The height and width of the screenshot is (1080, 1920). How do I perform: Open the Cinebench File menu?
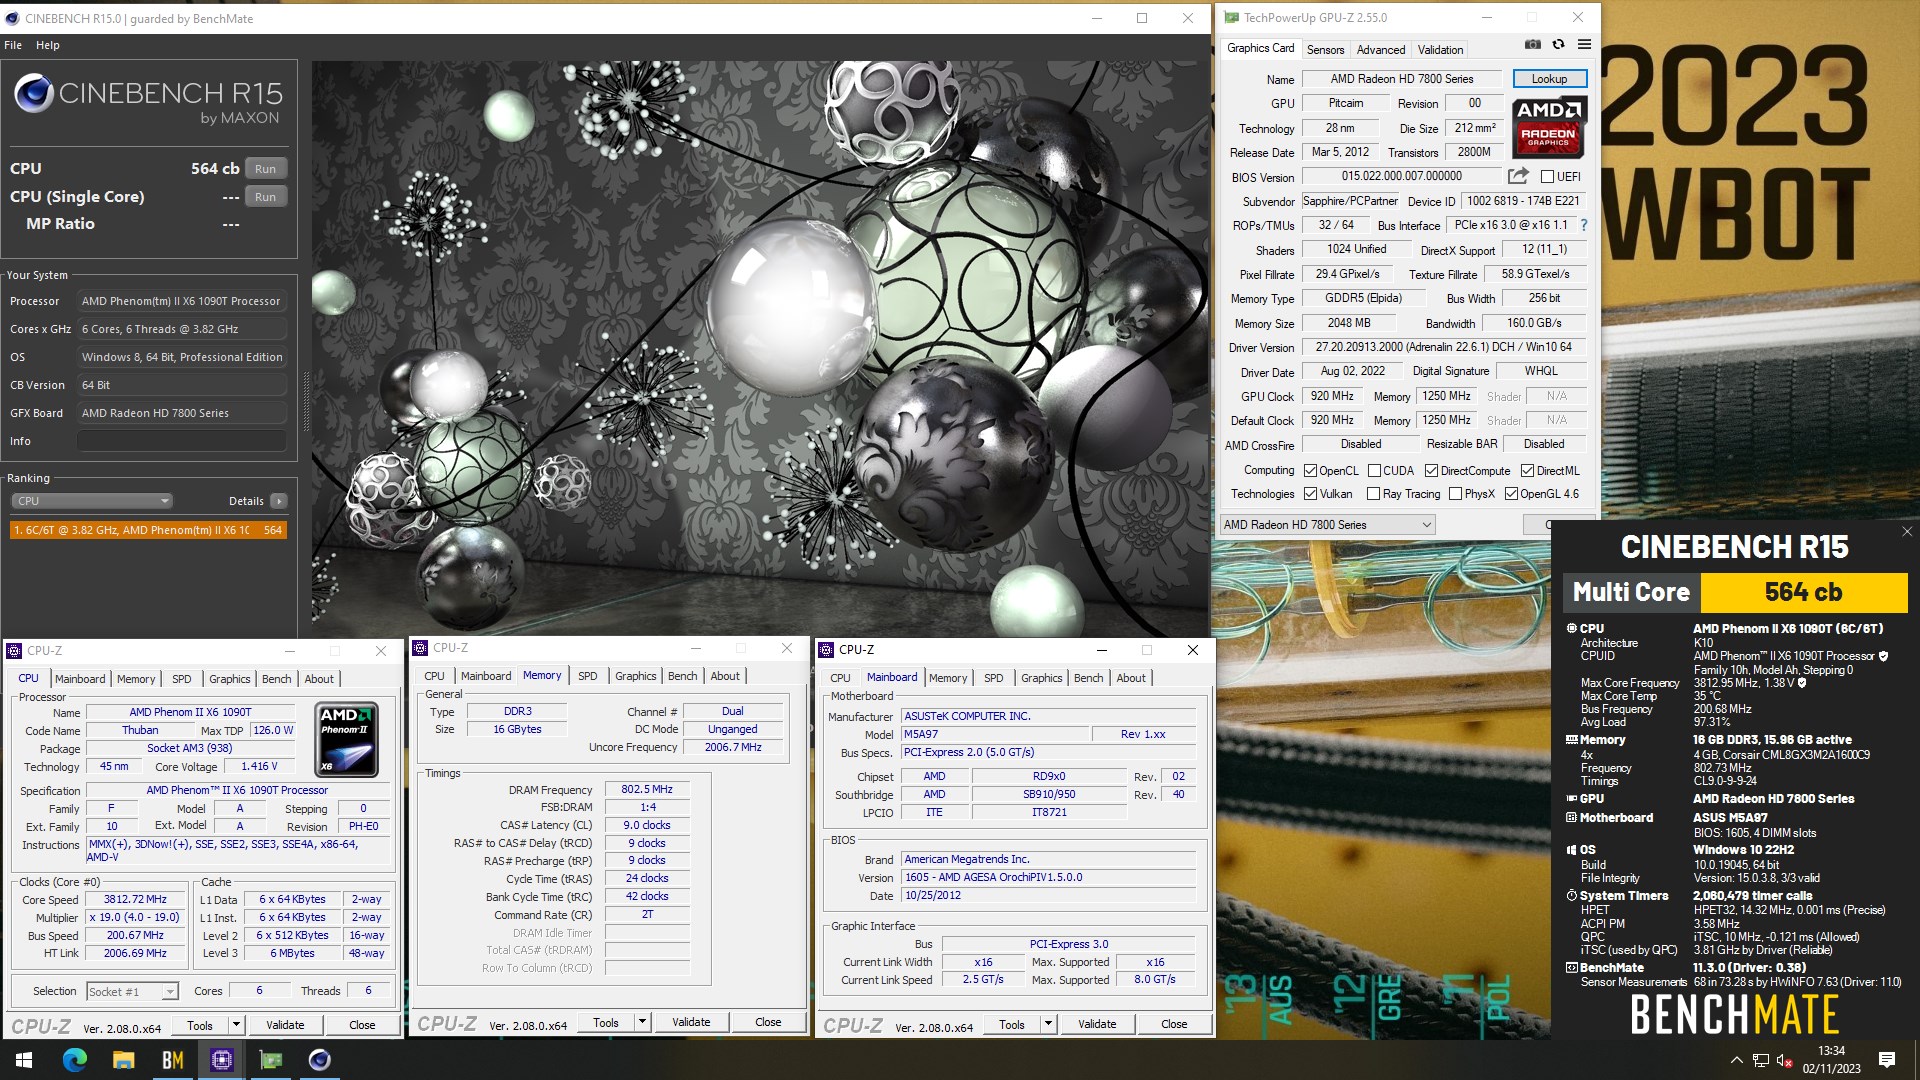(13, 45)
